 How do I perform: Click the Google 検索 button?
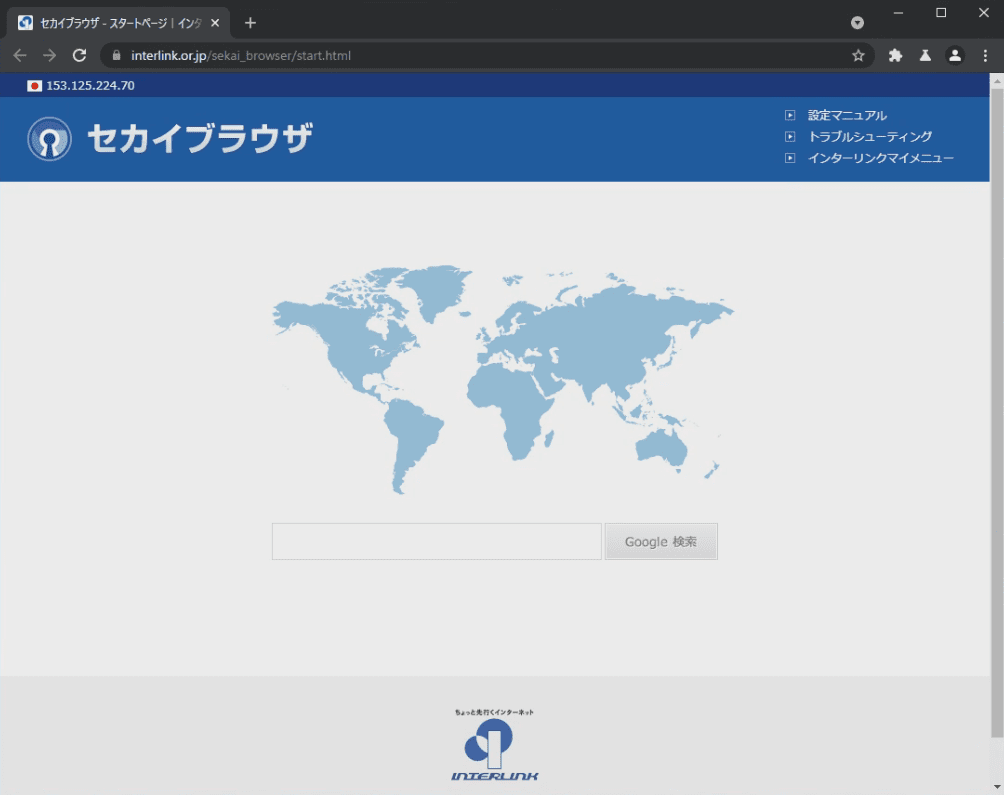(x=661, y=542)
